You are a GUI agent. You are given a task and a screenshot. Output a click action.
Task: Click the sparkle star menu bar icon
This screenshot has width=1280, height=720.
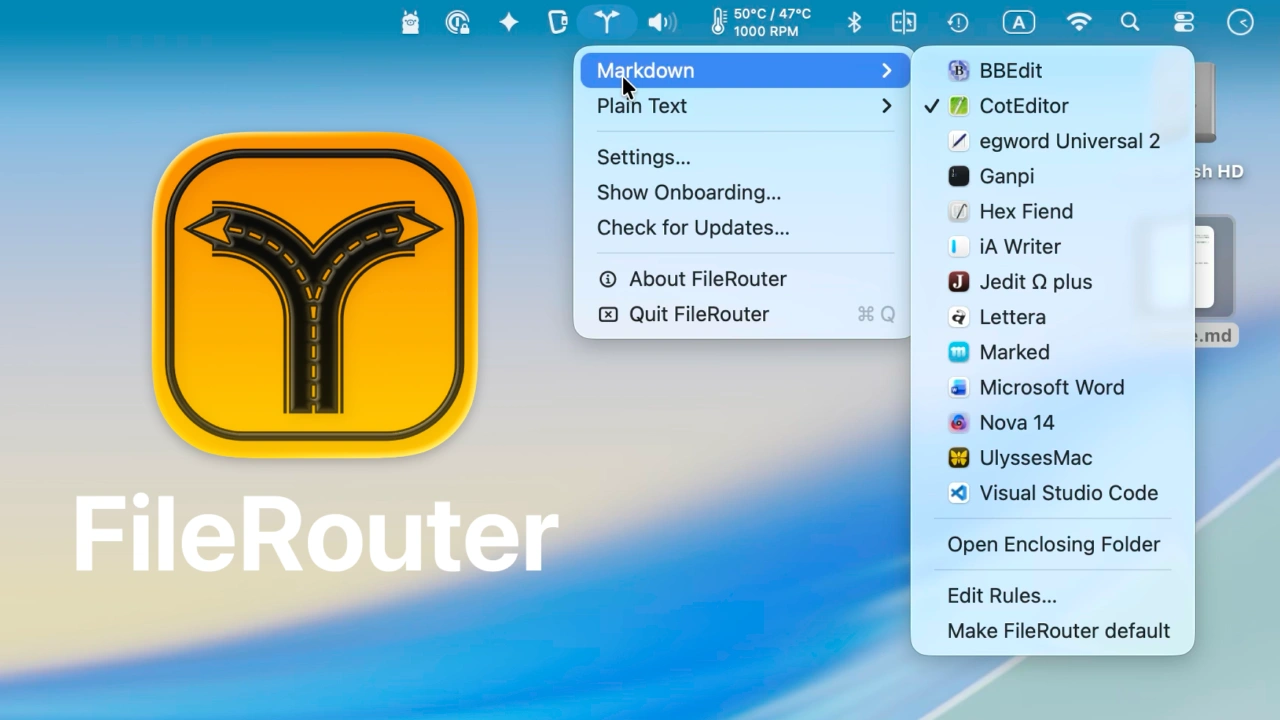(x=509, y=22)
